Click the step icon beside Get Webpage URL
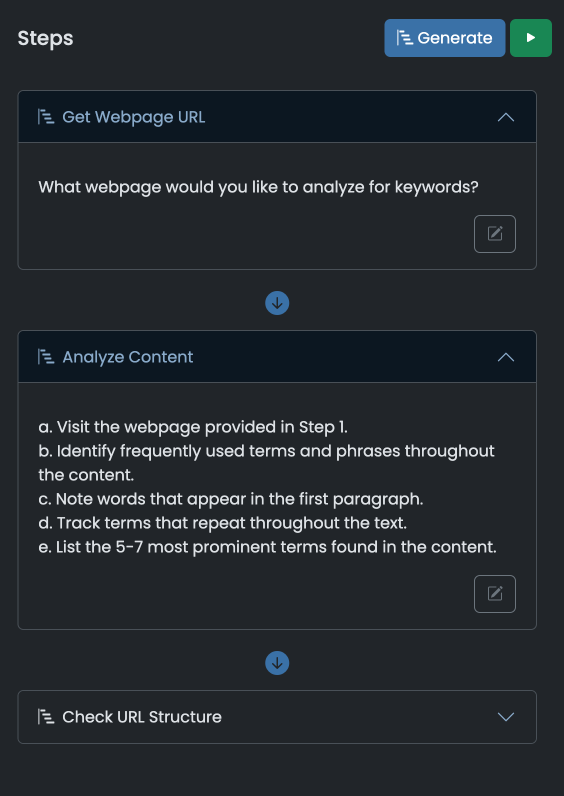The width and height of the screenshot is (564, 796). tap(46, 117)
